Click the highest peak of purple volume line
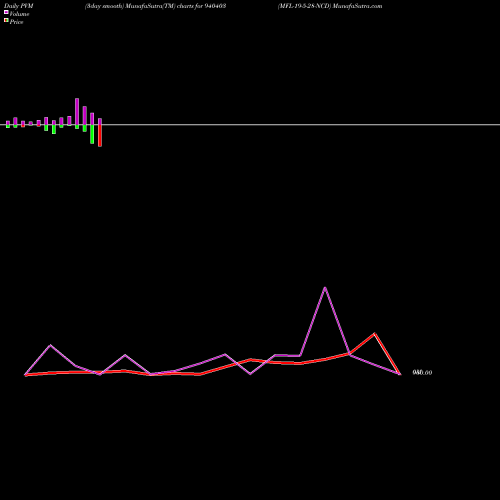The width and height of the screenshot is (500, 500). 325,288
